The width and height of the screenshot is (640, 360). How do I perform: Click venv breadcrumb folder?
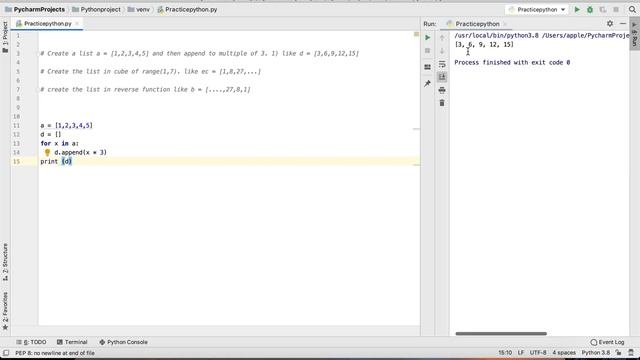click(x=139, y=9)
